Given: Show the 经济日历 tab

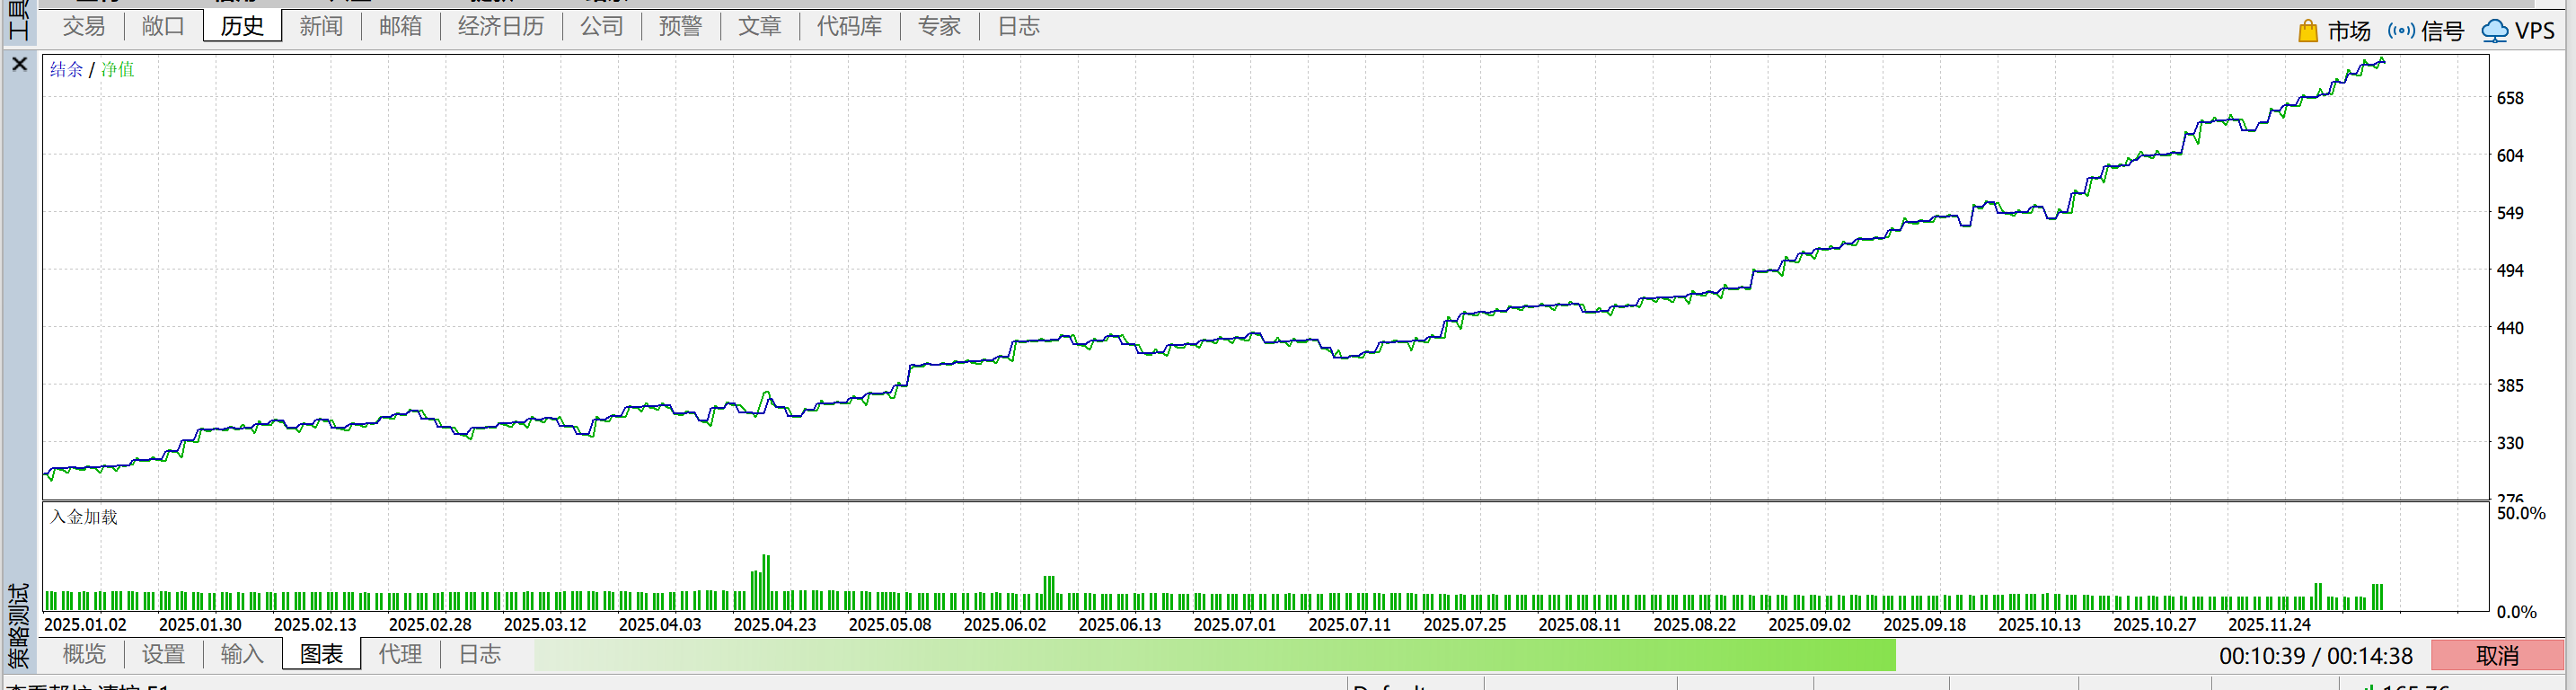Looking at the screenshot, I should click(501, 26).
